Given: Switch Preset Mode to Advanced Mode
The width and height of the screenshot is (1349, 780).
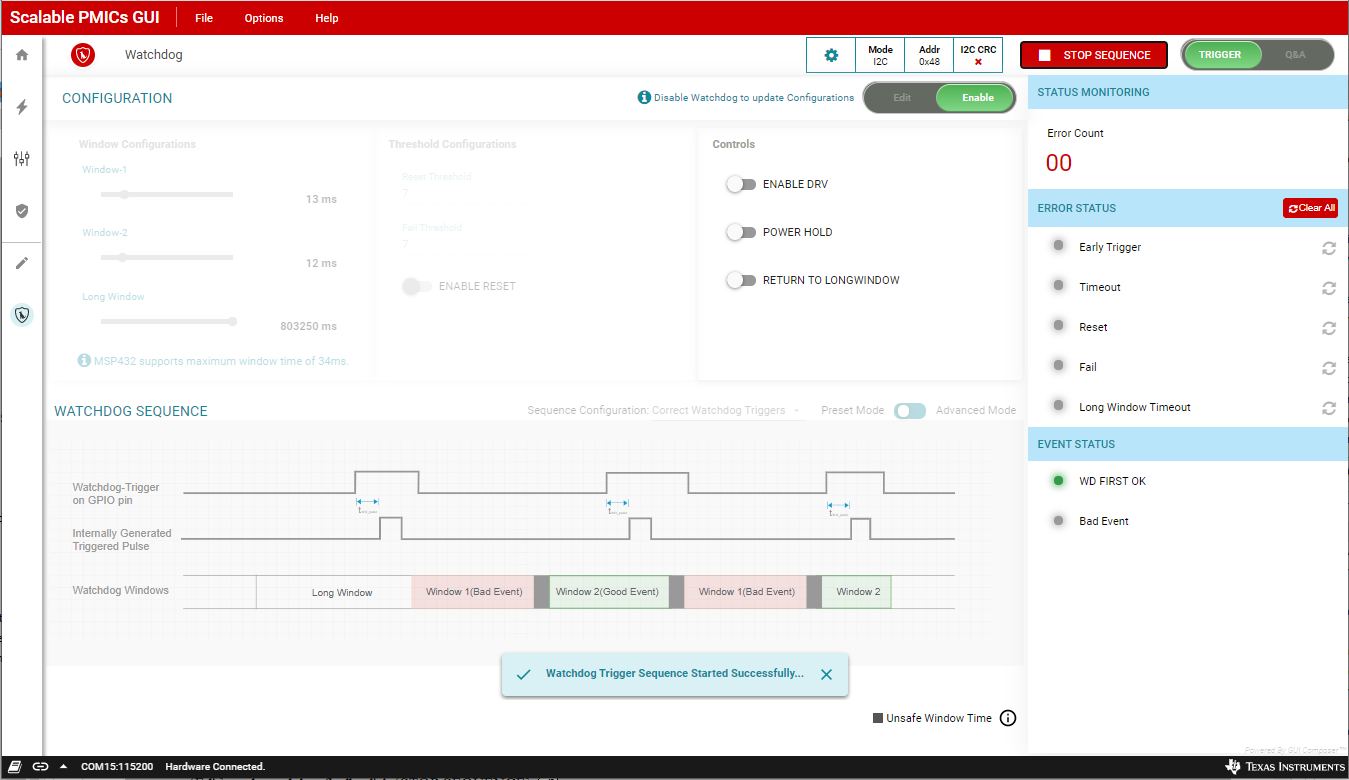Looking at the screenshot, I should [909, 411].
